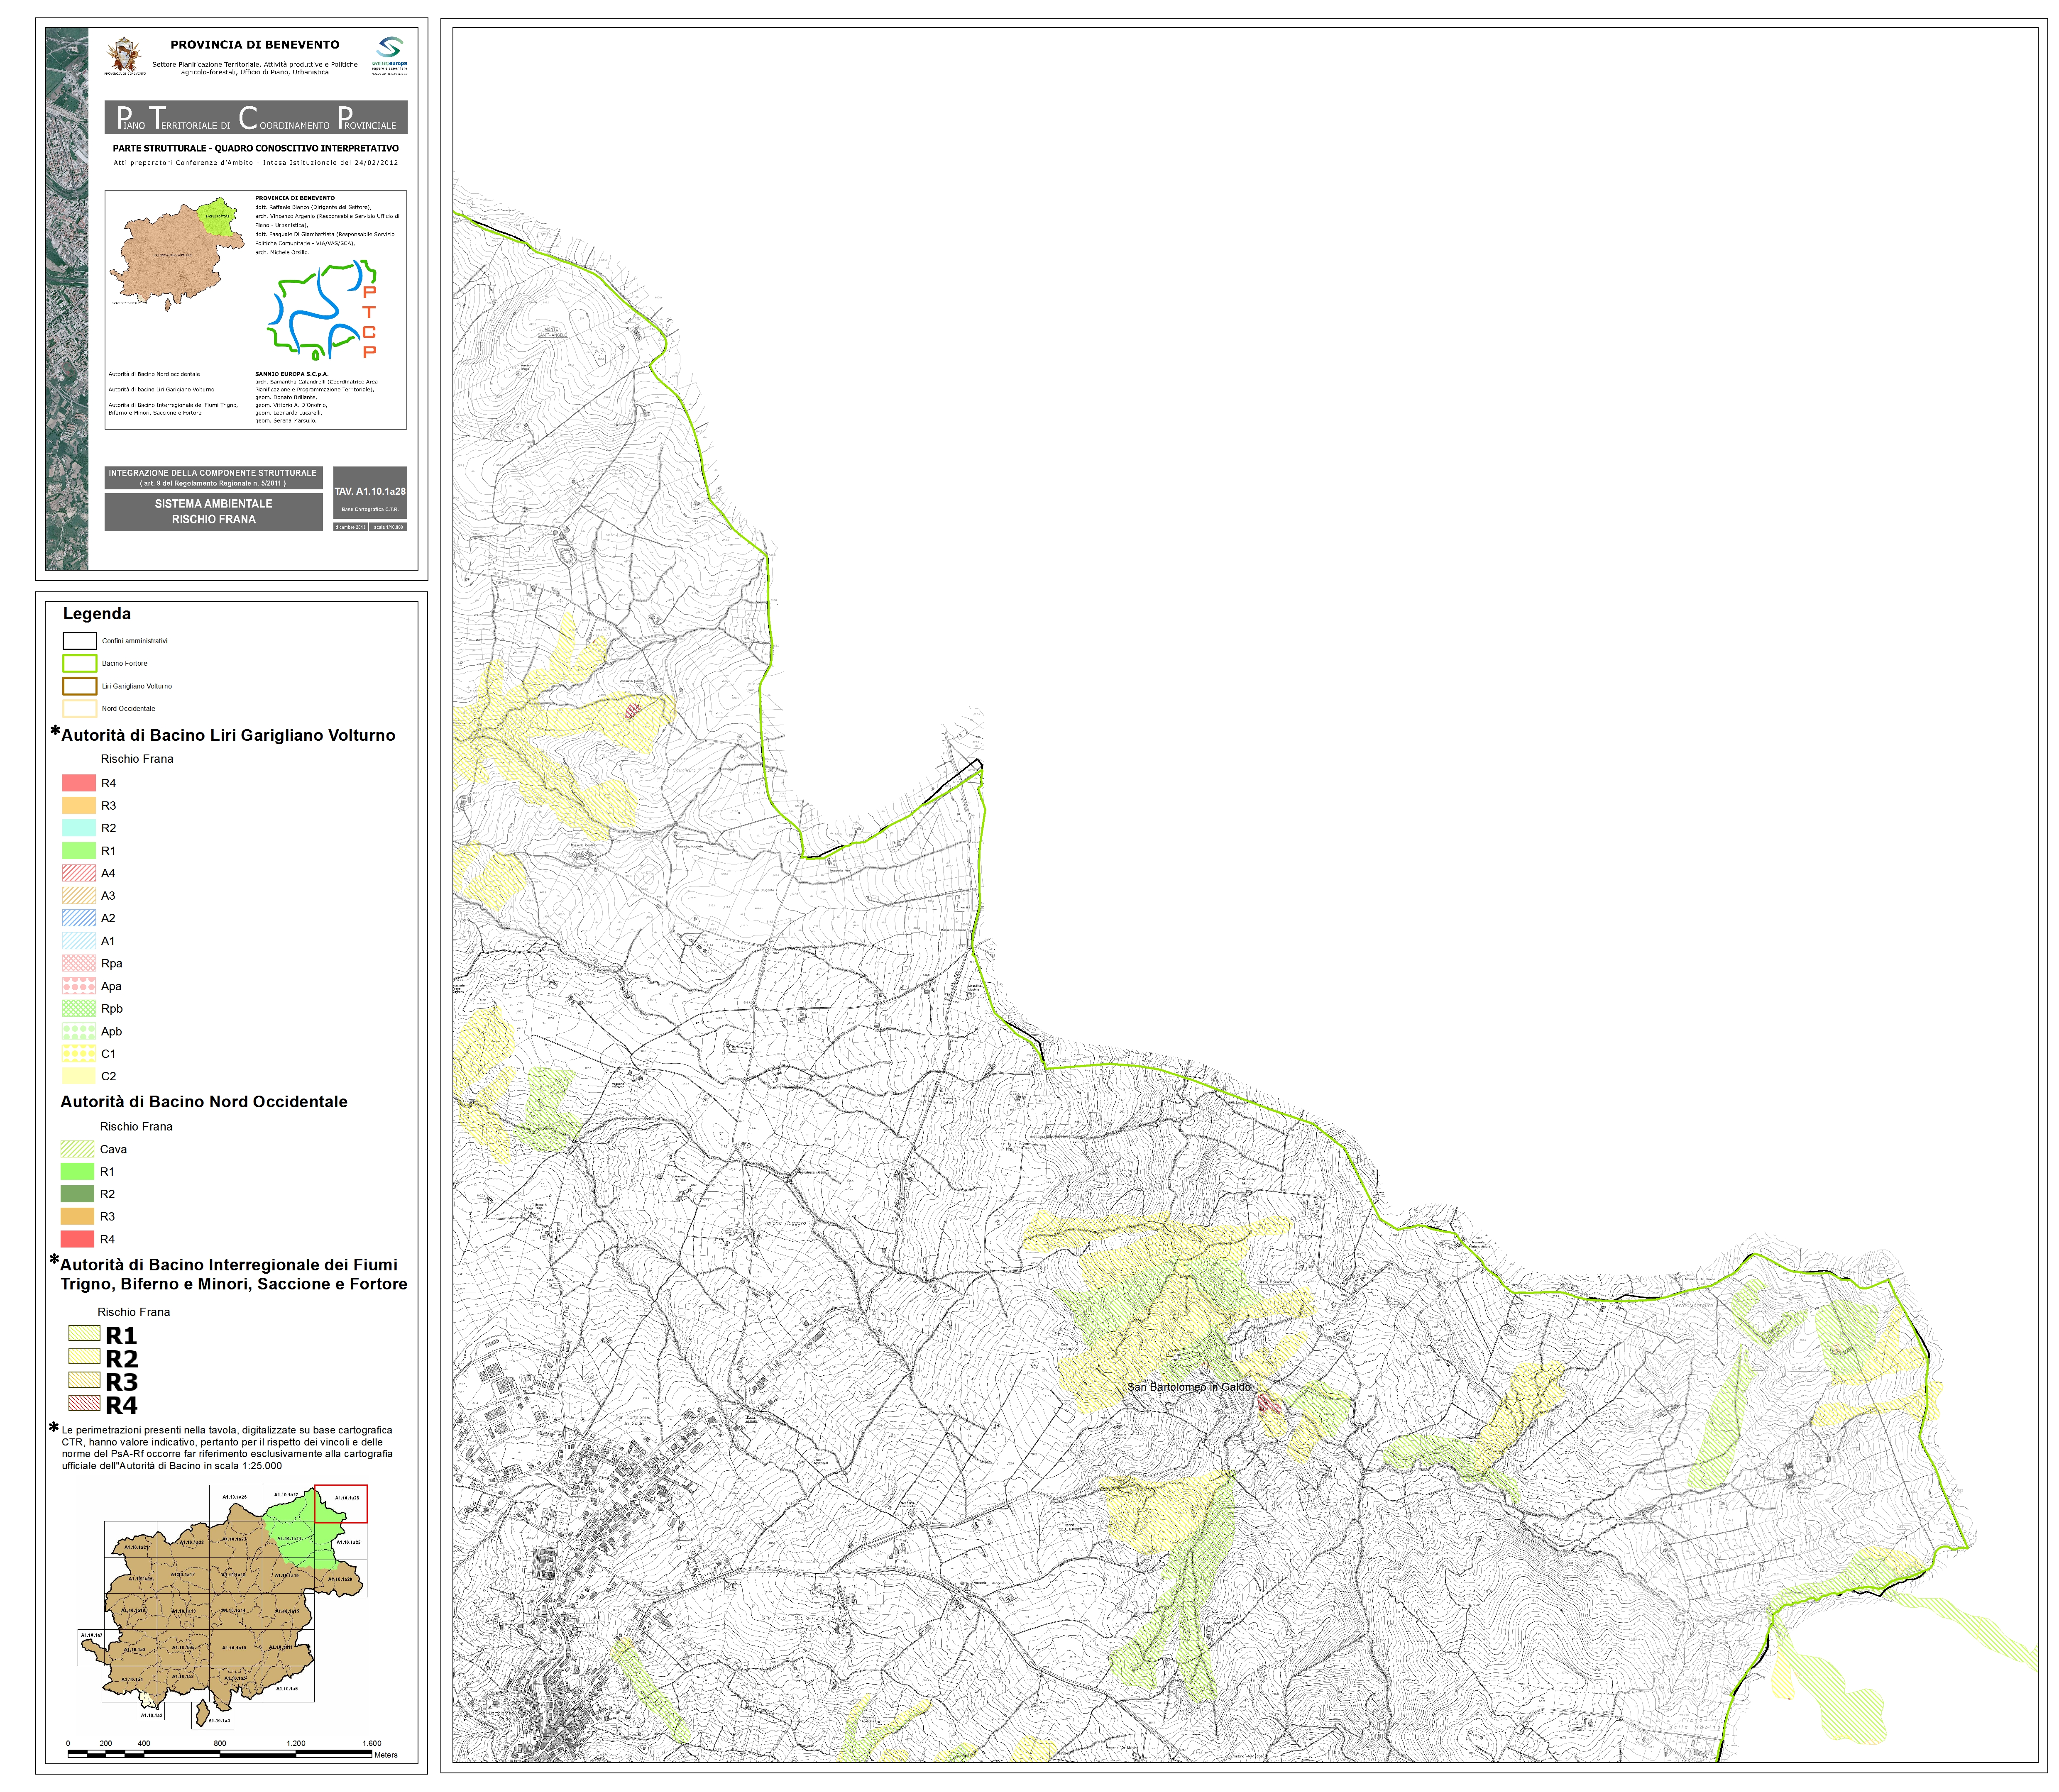Click the Sannio Europa logo
The image size is (2059, 1792).
pyautogui.click(x=389, y=55)
